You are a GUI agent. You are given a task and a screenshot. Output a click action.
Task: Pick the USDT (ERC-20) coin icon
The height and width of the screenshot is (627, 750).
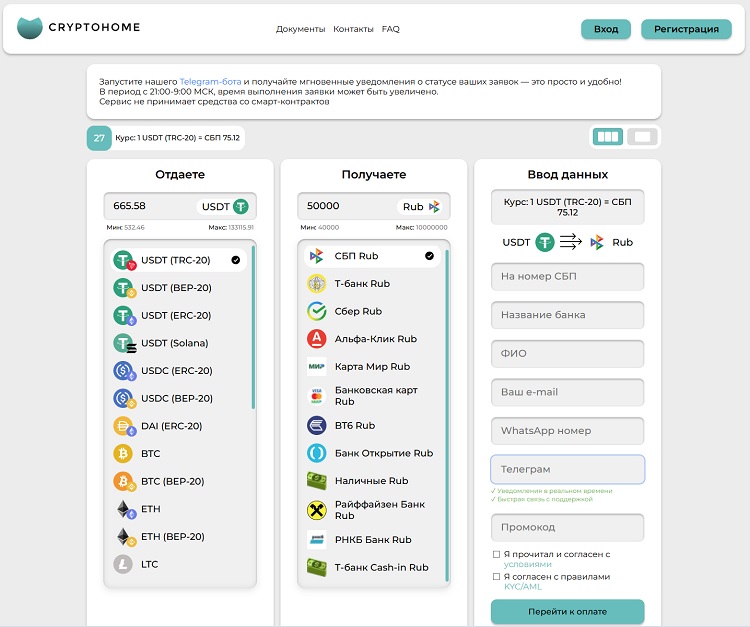tap(124, 316)
